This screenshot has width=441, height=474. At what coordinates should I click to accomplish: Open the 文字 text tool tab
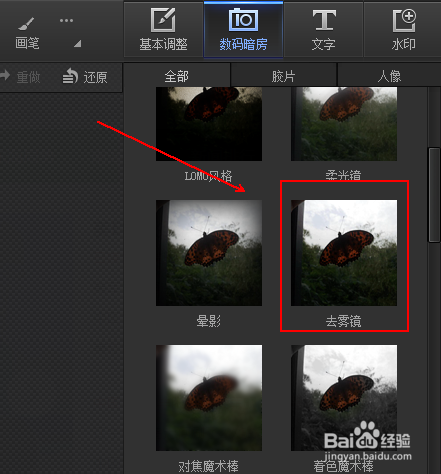(323, 29)
